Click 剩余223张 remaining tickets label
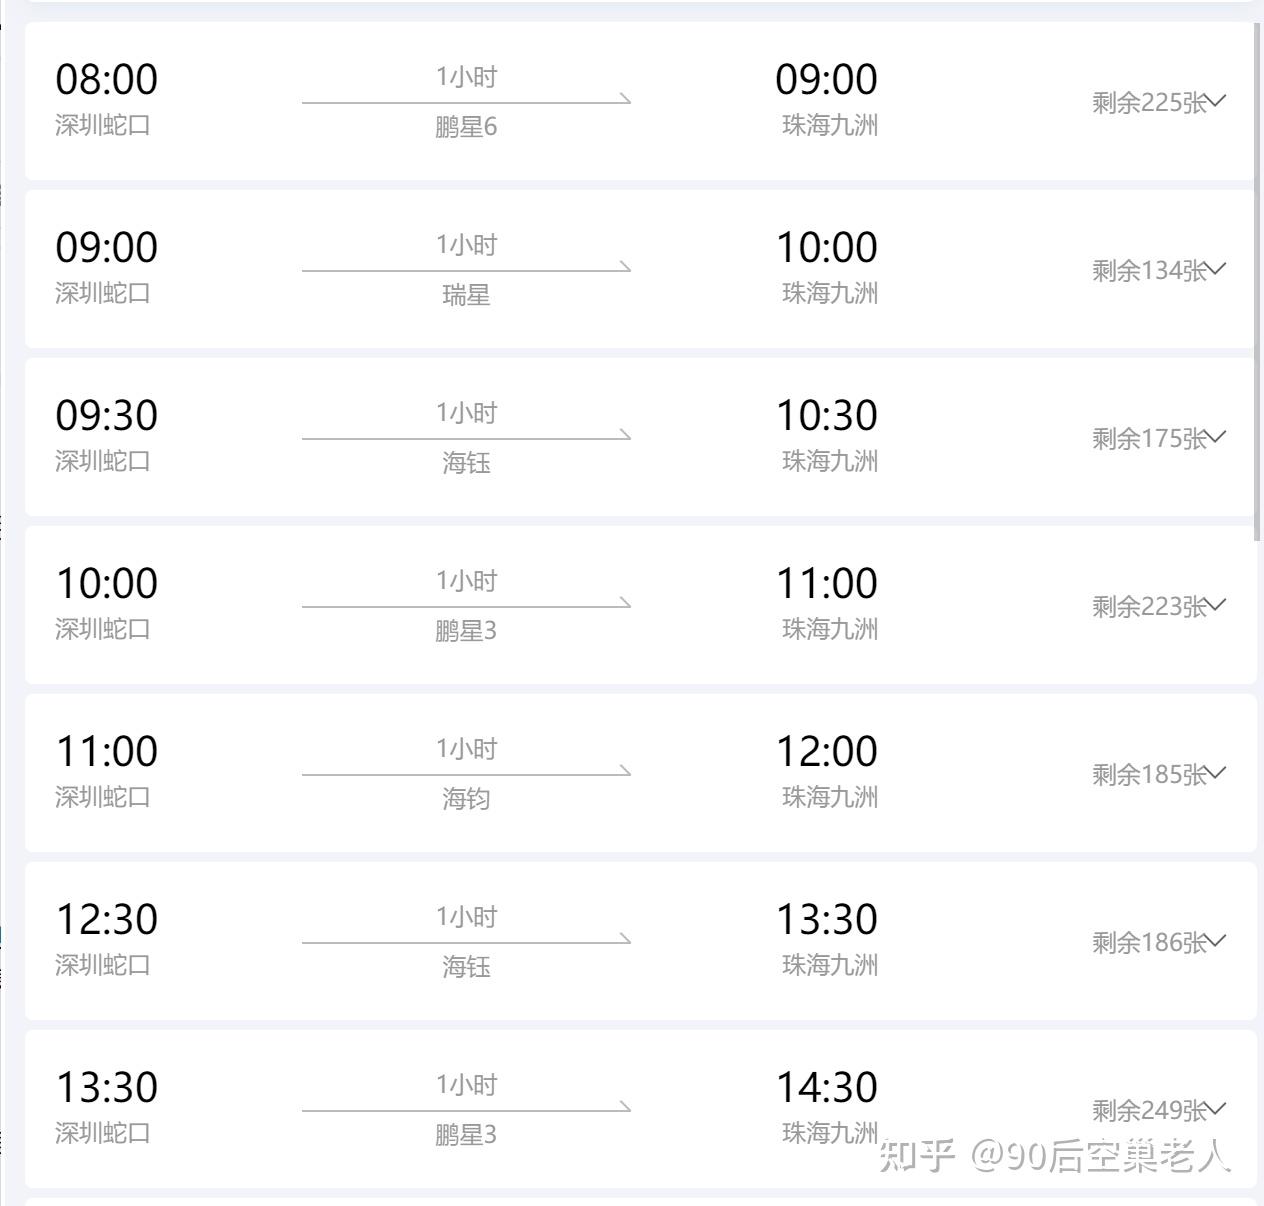Viewport: 1264px width, 1206px height. click(x=1148, y=607)
